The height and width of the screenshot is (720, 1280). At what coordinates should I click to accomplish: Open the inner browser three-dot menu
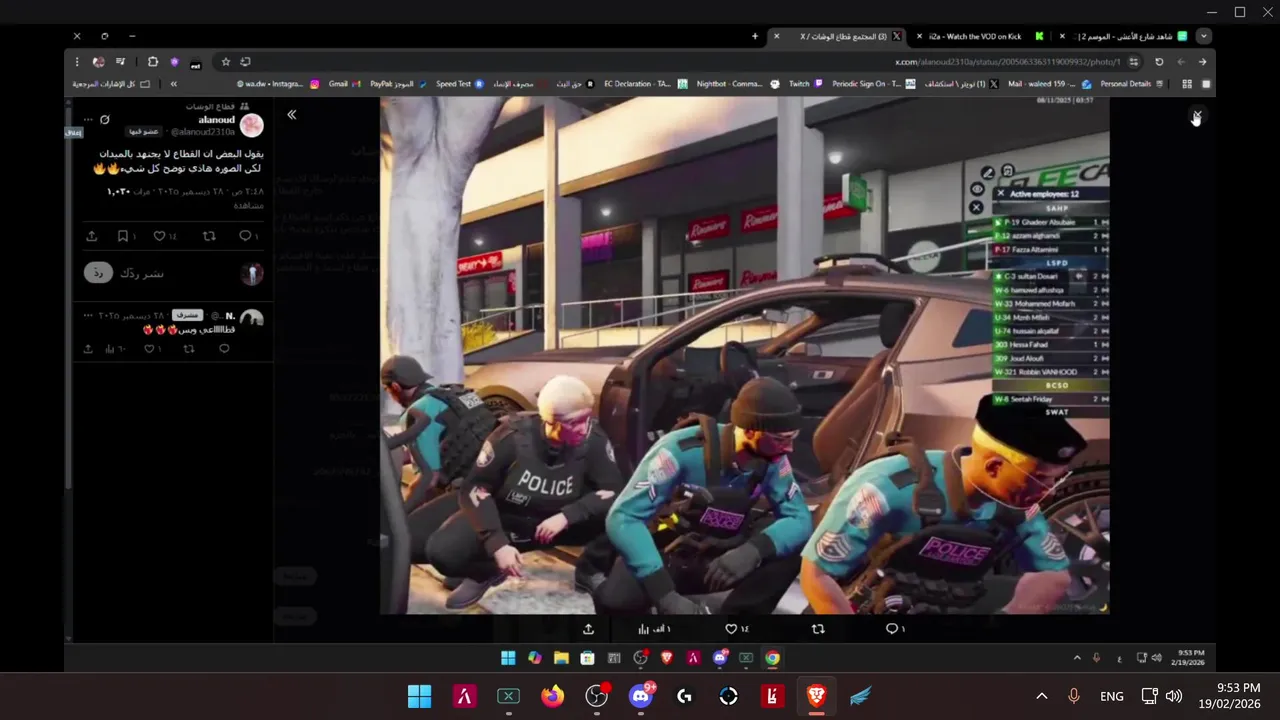pos(77,62)
